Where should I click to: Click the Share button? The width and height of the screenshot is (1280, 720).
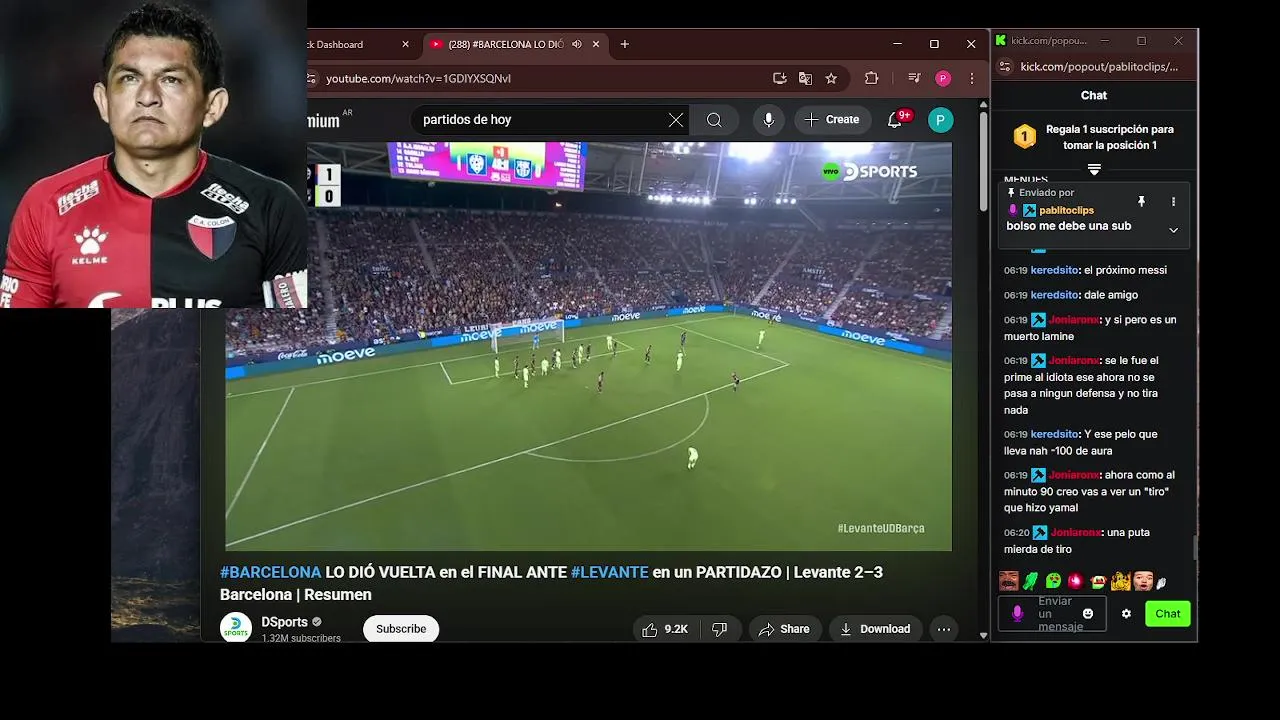click(784, 629)
